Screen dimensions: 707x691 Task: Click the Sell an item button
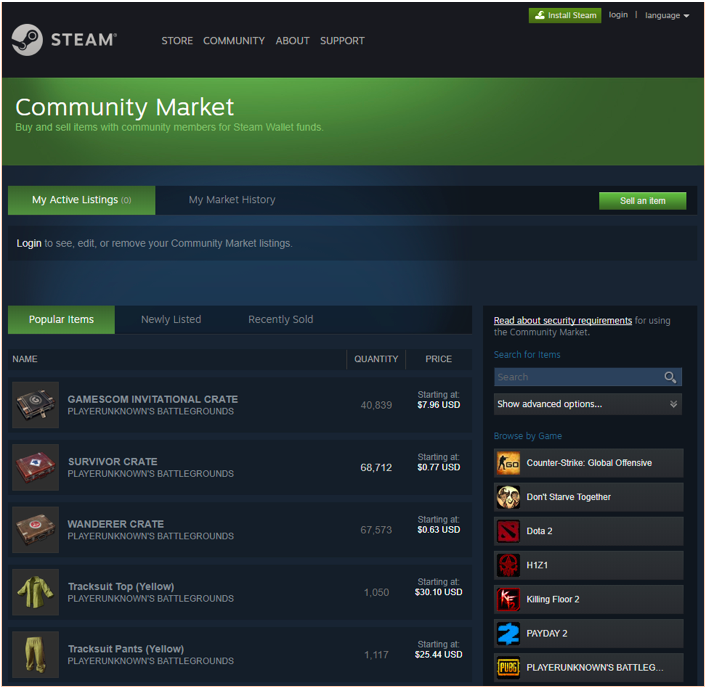[643, 201]
